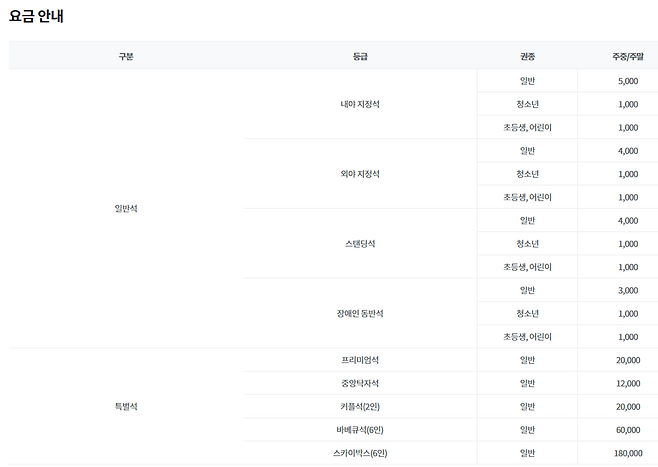Click the 장애인 동반석 grade cell
Image resolution: width=658 pixels, height=467 pixels.
[x=360, y=314]
